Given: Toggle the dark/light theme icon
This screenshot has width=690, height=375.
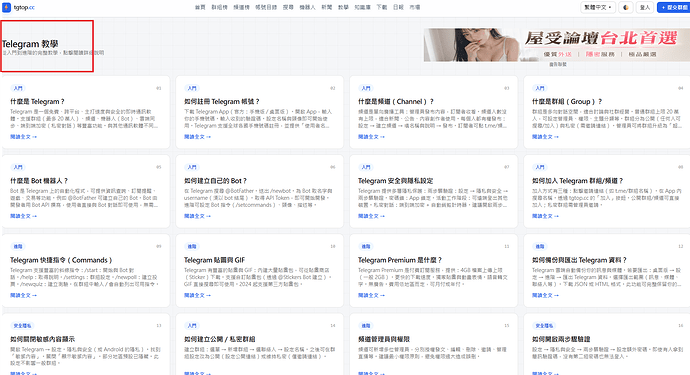Looking at the screenshot, I should point(626,7).
